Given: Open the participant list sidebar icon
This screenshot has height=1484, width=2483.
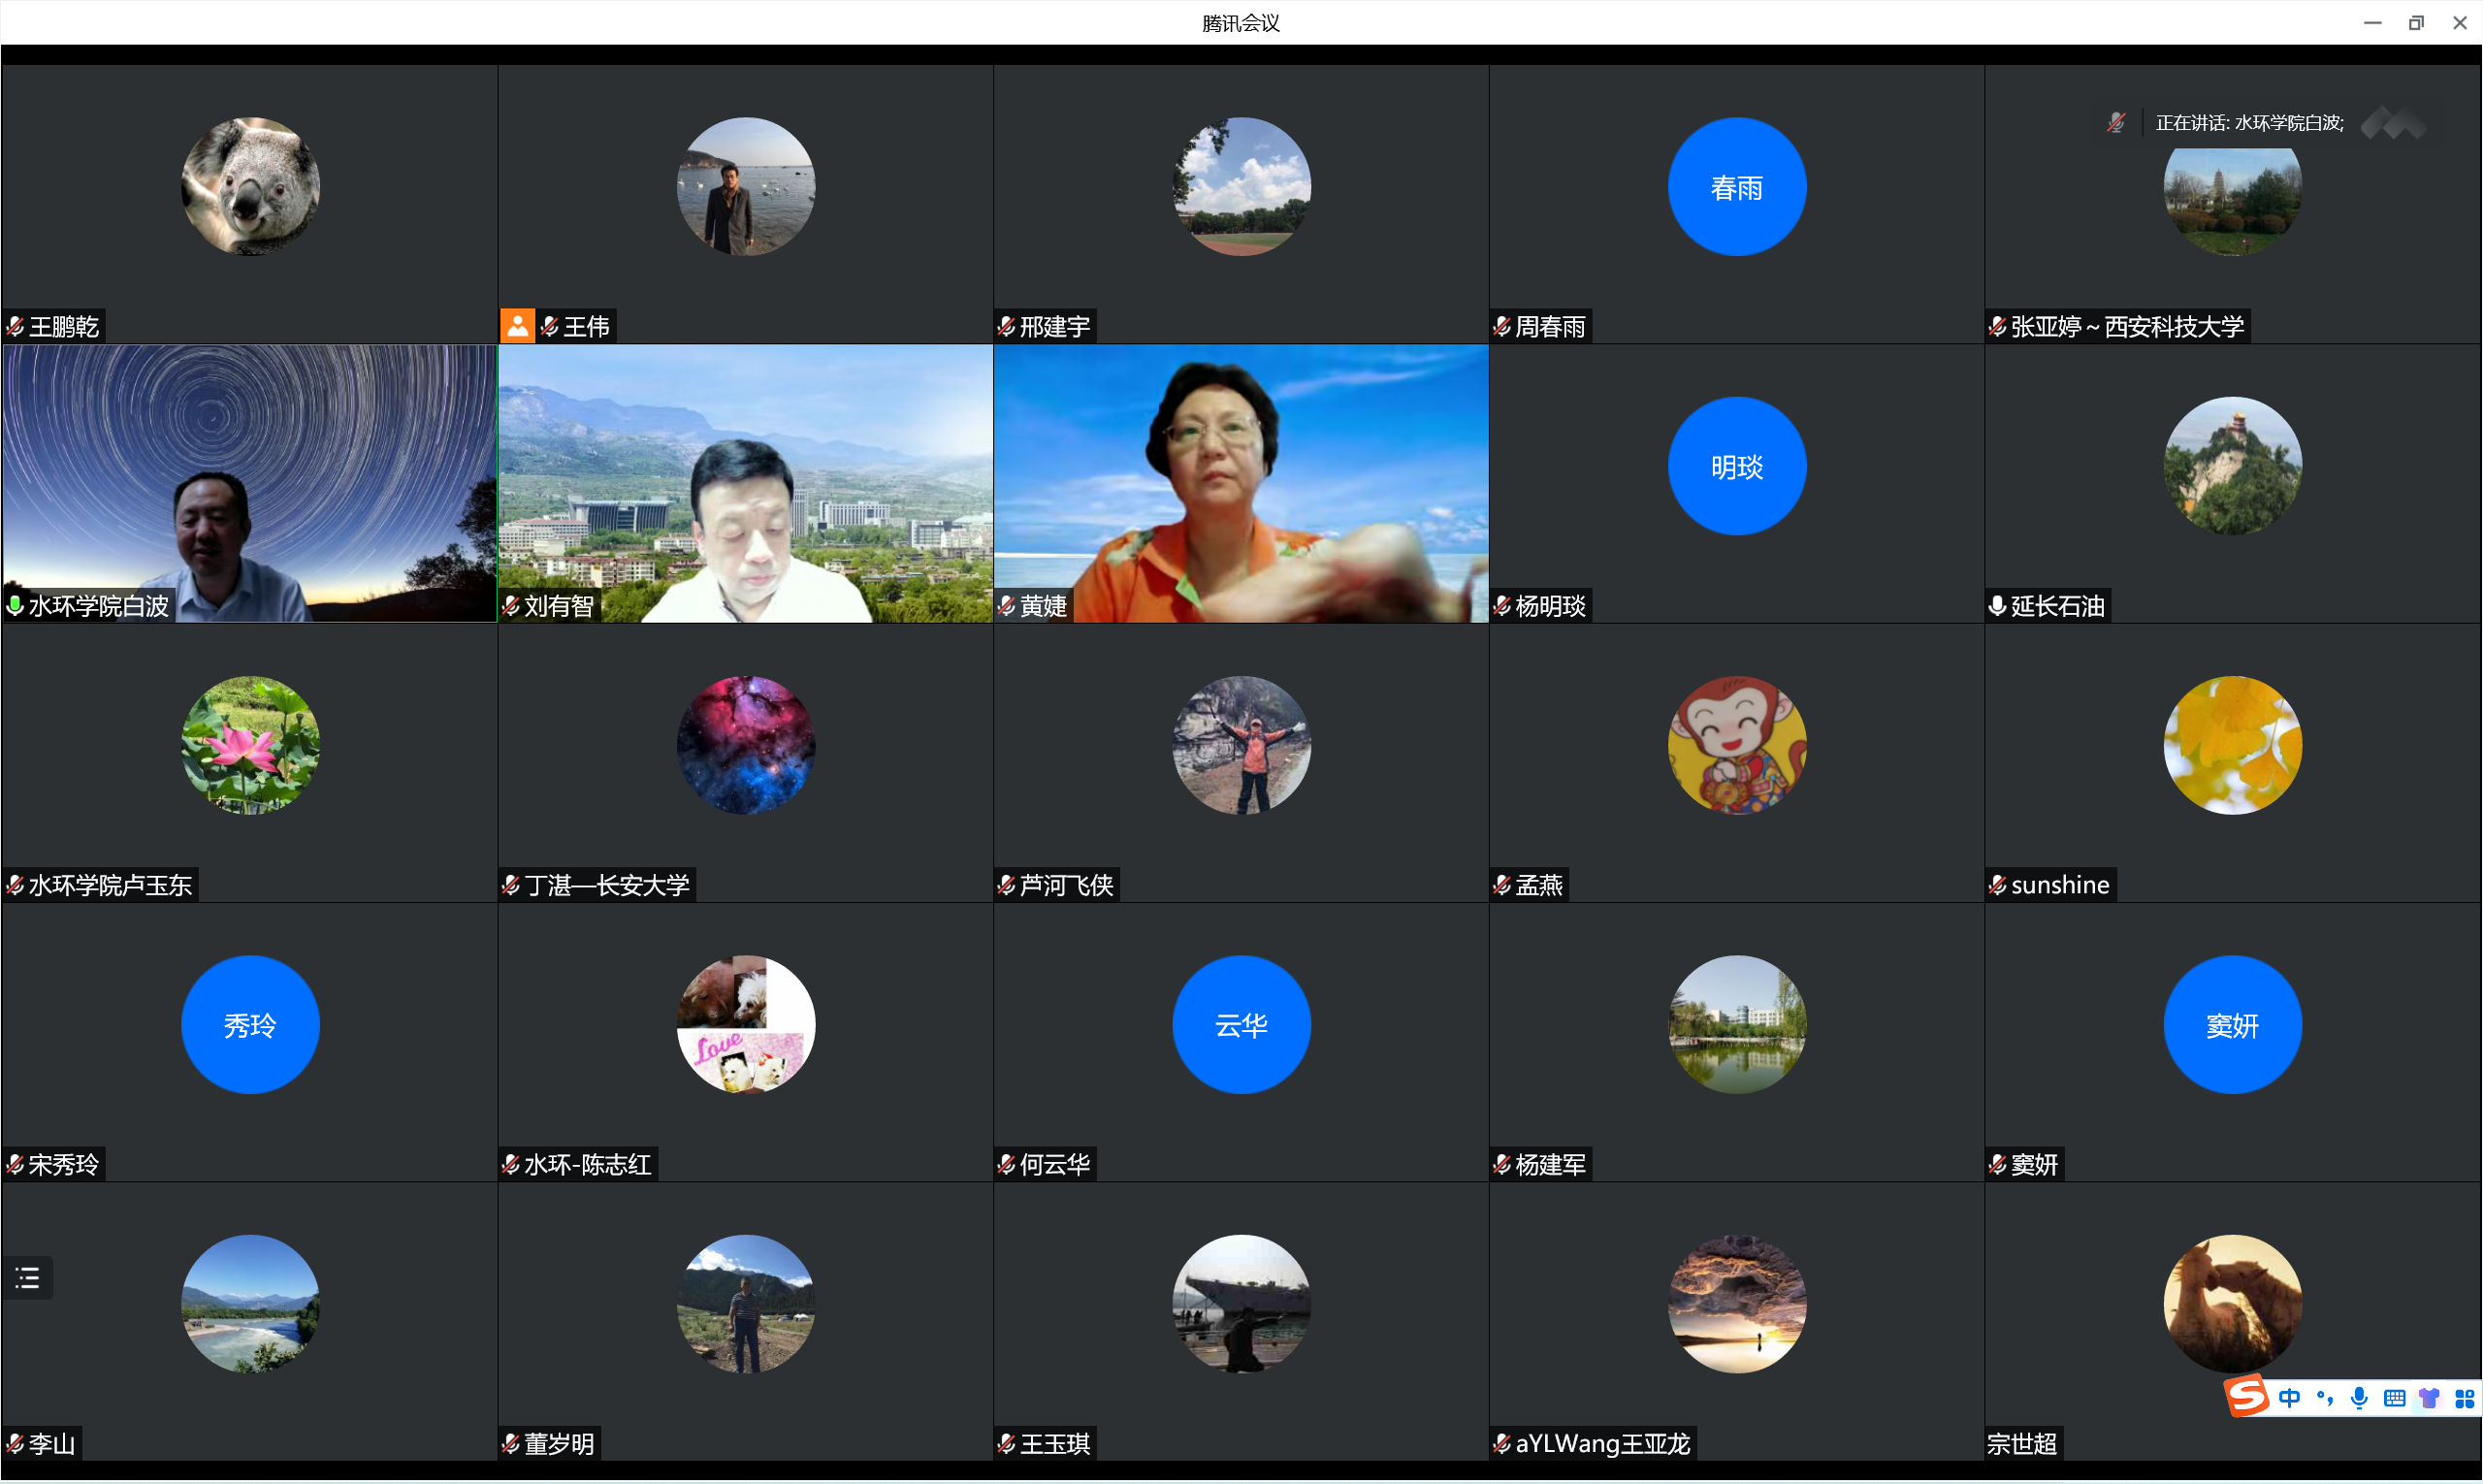Looking at the screenshot, I should 27,1278.
